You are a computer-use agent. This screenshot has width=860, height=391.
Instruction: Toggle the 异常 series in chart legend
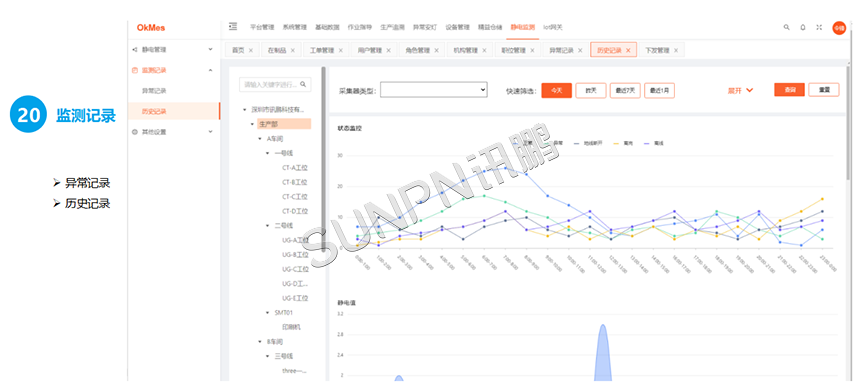click(x=554, y=143)
